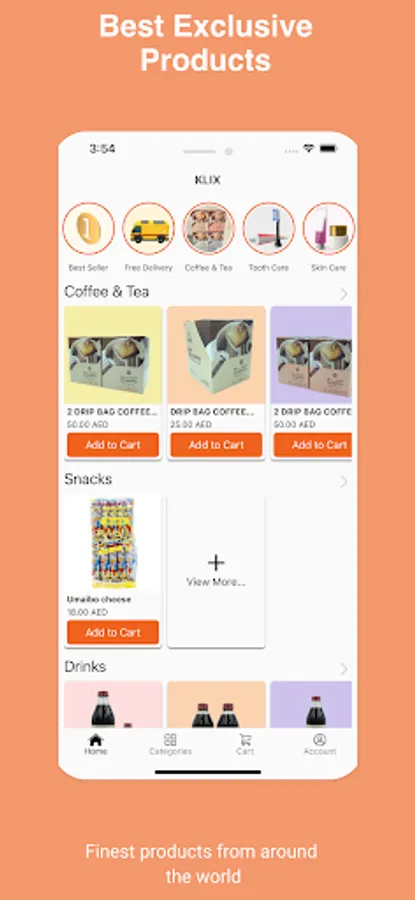Open the Best Seller category circle
The height and width of the screenshot is (900, 415).
click(88, 228)
